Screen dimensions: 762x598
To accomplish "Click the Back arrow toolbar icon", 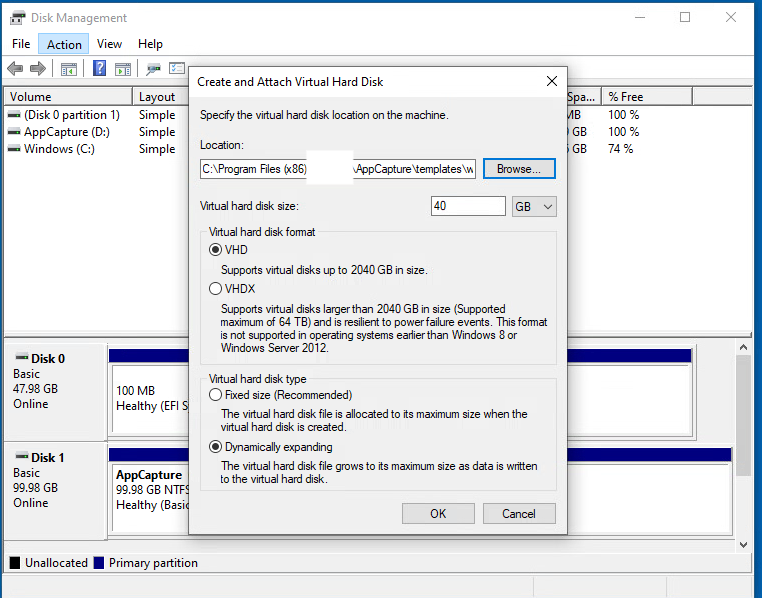I will coord(16,68).
